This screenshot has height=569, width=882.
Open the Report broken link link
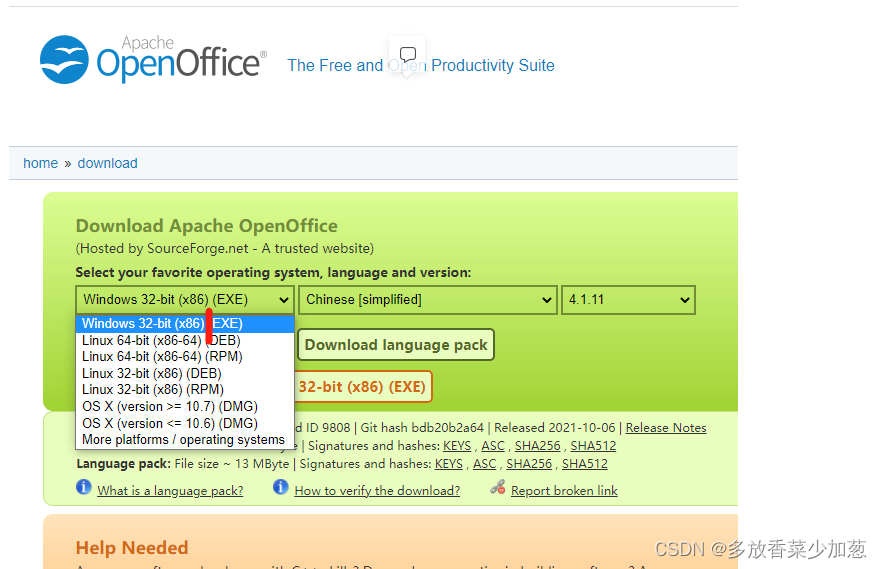click(564, 491)
